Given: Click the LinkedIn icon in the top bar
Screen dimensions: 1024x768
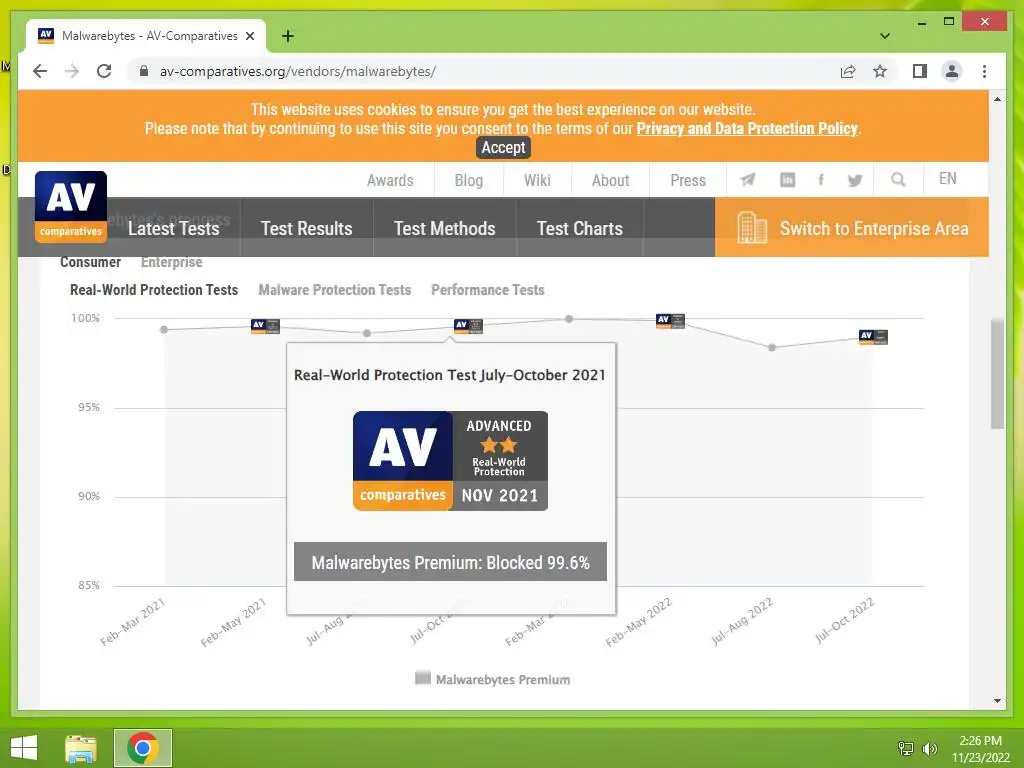Looking at the screenshot, I should tap(788, 180).
